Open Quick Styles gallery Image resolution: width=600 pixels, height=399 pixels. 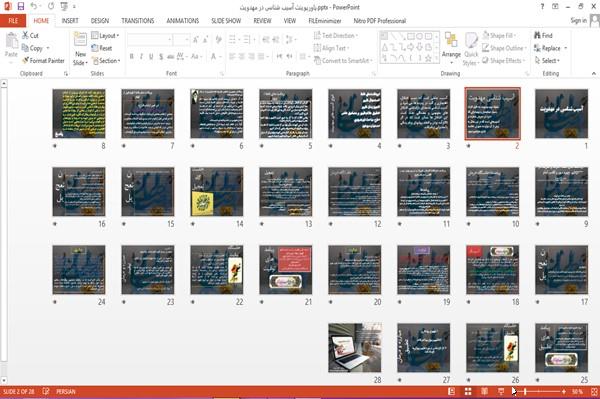(x=471, y=49)
